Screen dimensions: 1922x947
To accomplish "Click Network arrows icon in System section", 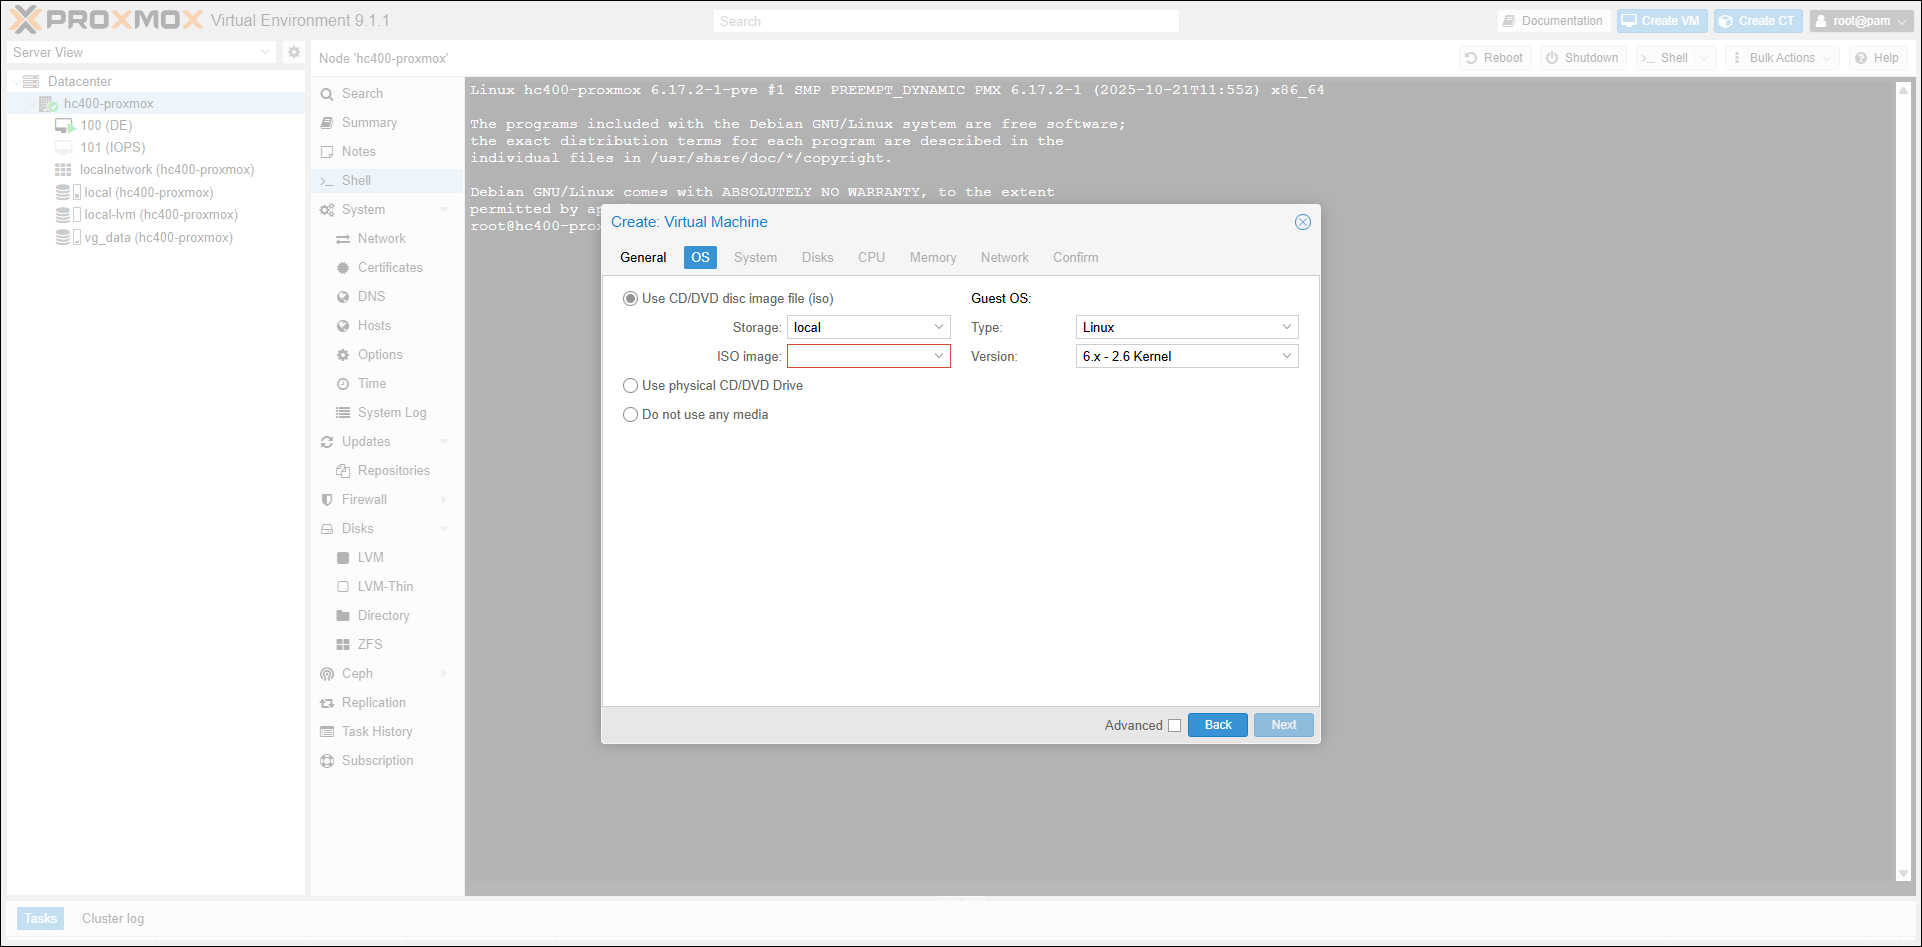I will point(343,239).
